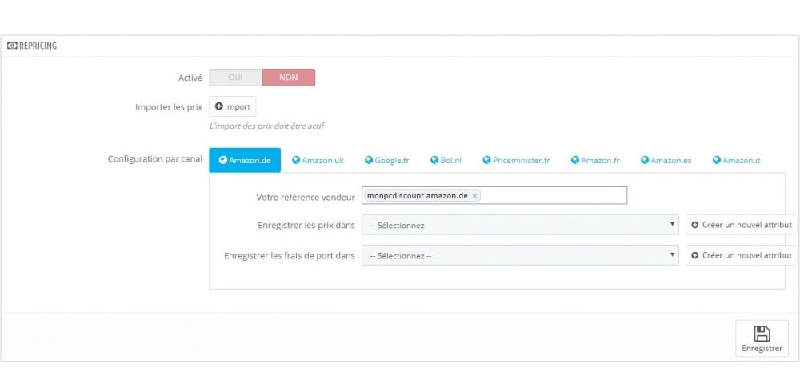Click the globe icon on Amazon.es tab
This screenshot has height=380, width=800.
(645, 160)
